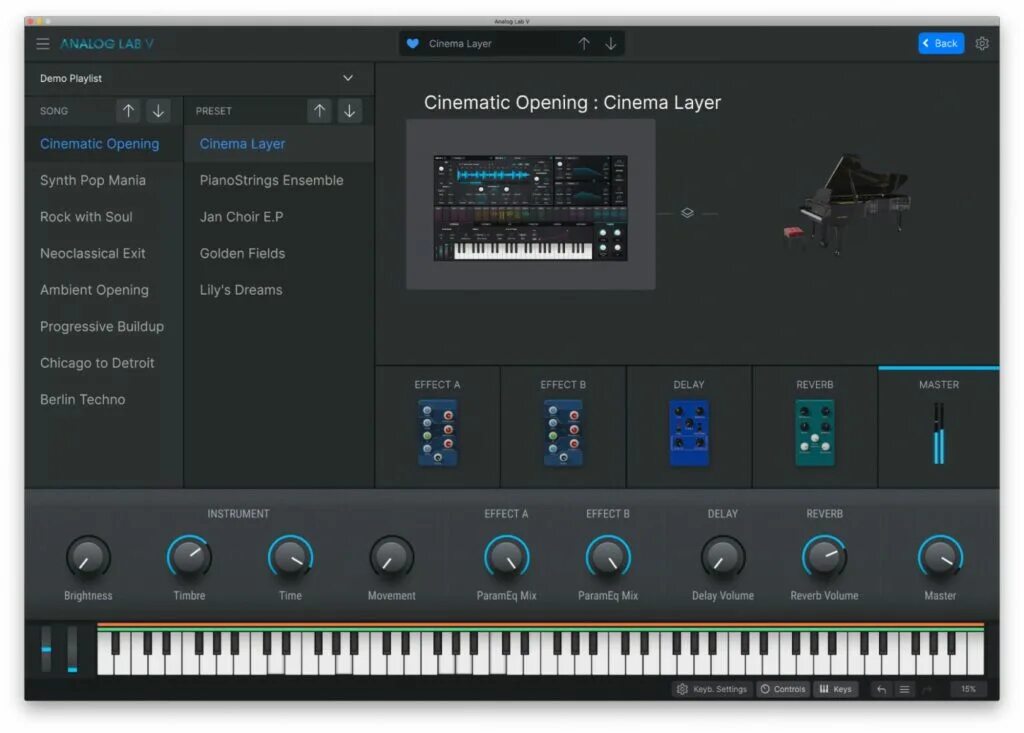Toggle the Controls panel
This screenshot has width=1024, height=733.
(x=783, y=689)
